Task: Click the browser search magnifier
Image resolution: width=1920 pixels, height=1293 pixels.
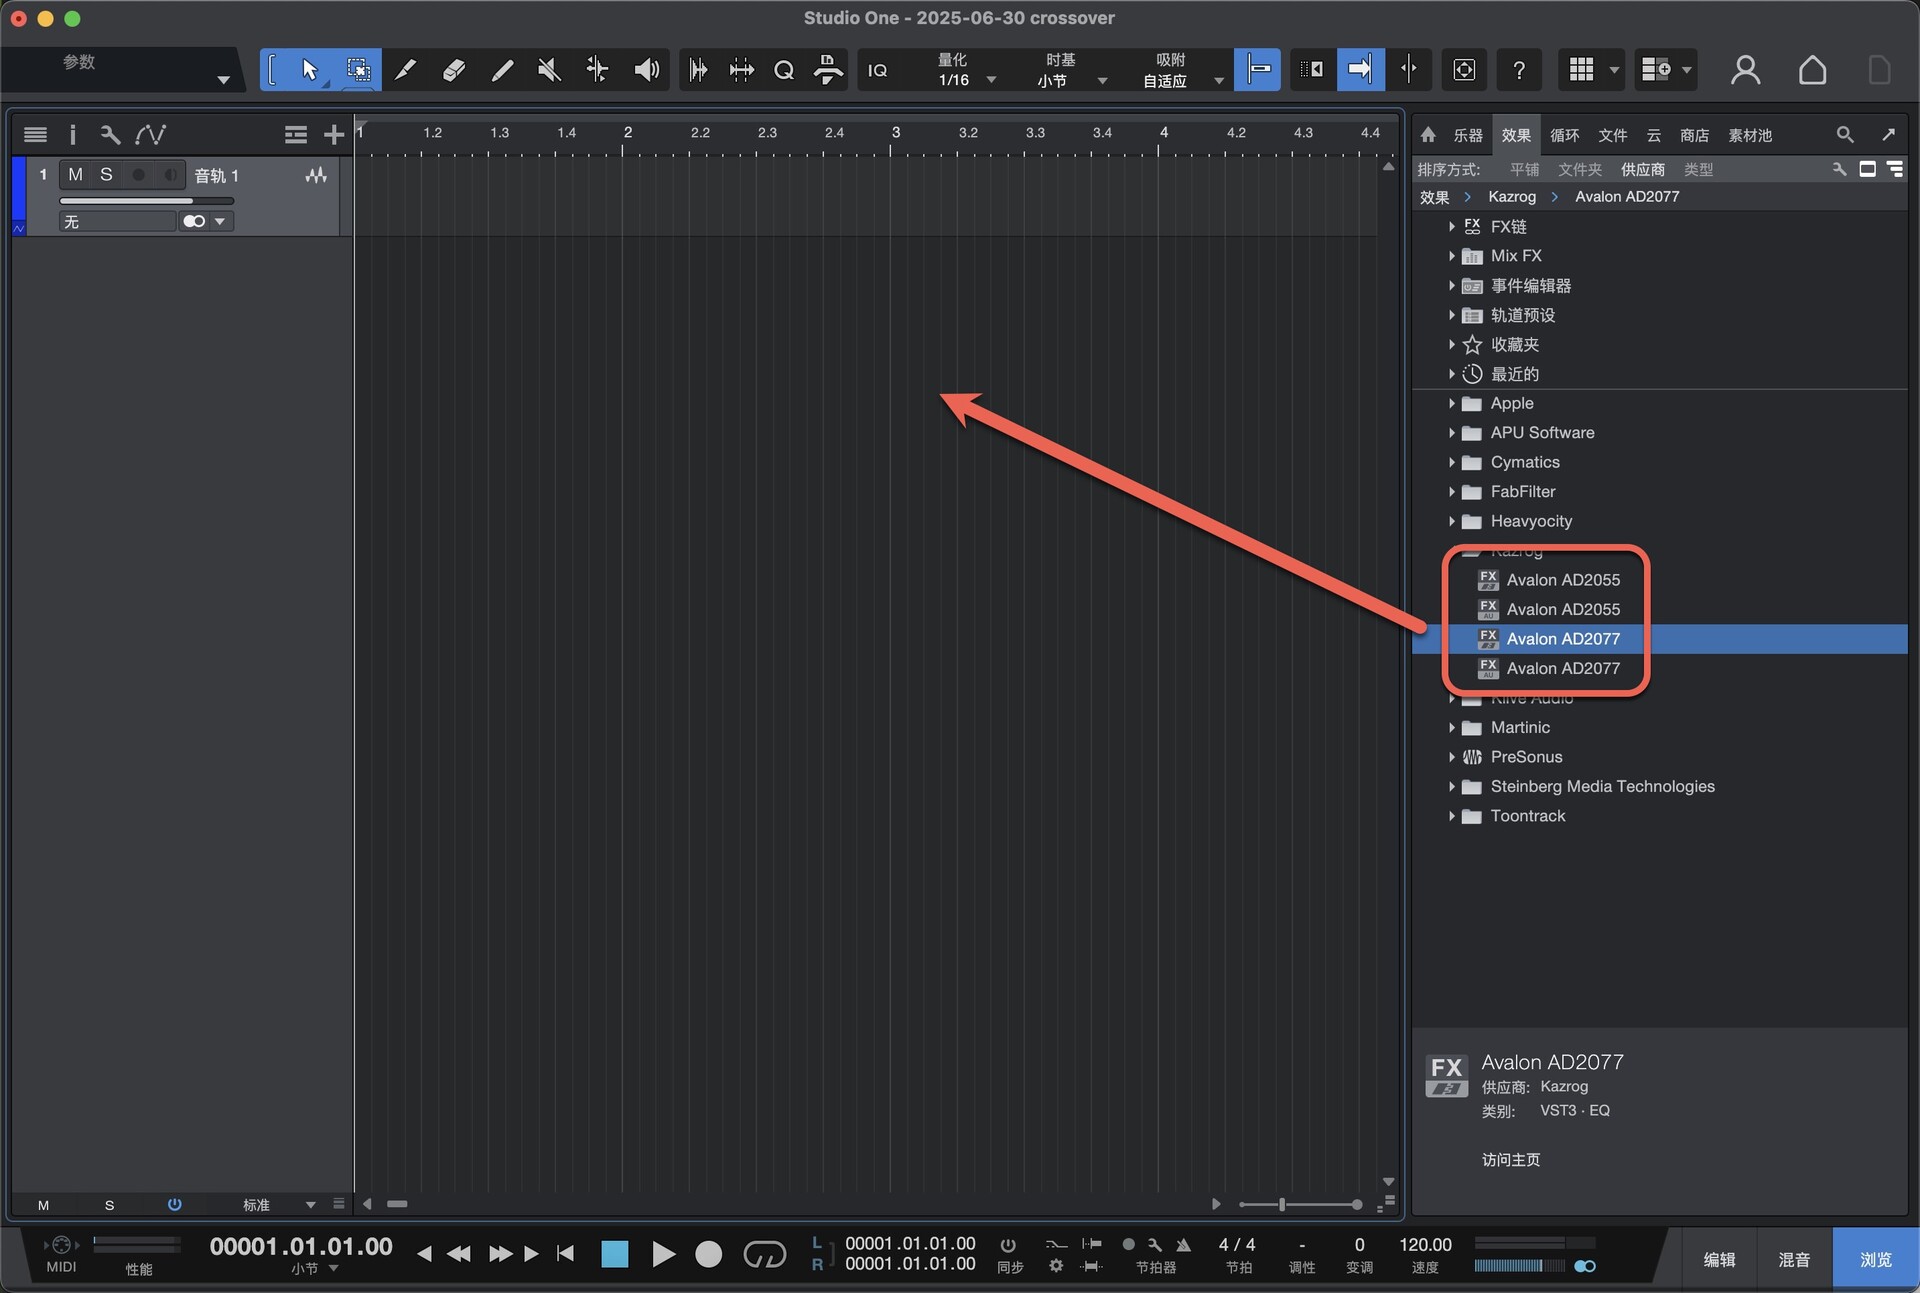Action: tap(1845, 134)
